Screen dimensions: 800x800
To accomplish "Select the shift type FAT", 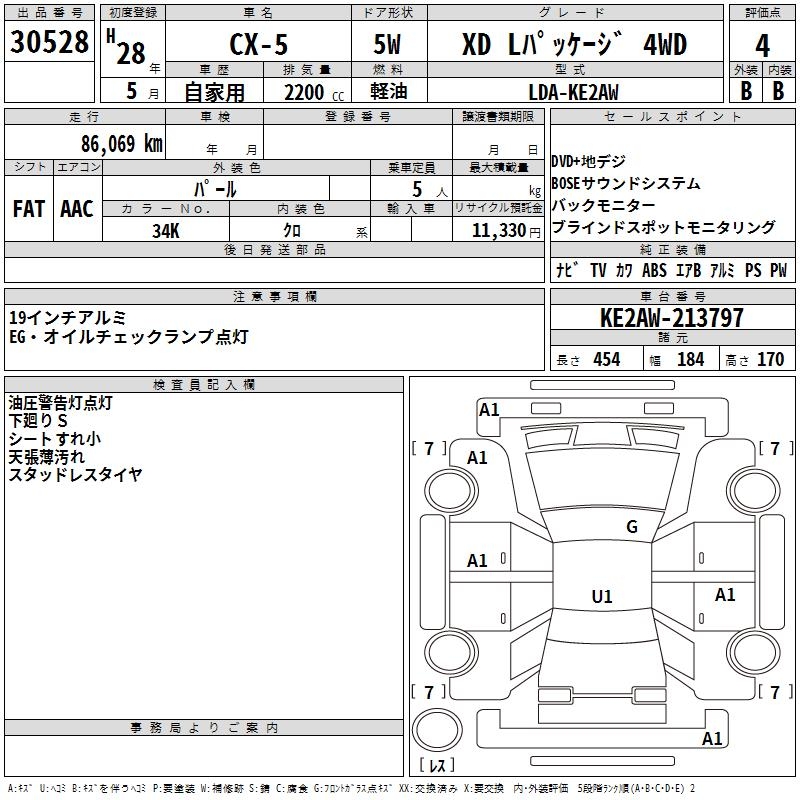I will click(x=29, y=209).
